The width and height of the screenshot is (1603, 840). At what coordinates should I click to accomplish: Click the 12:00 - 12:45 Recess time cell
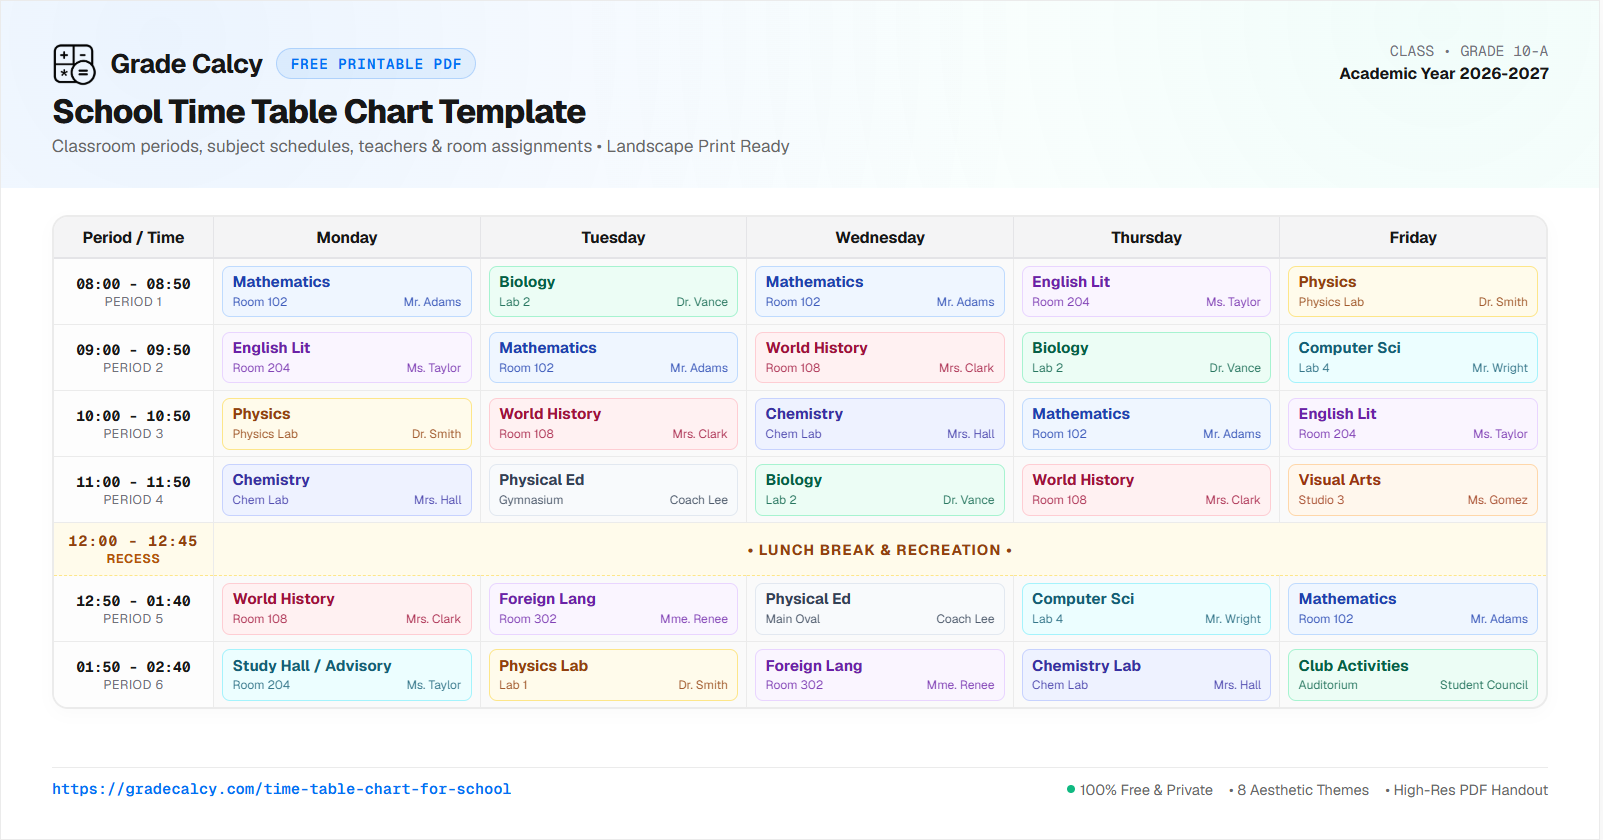(133, 549)
